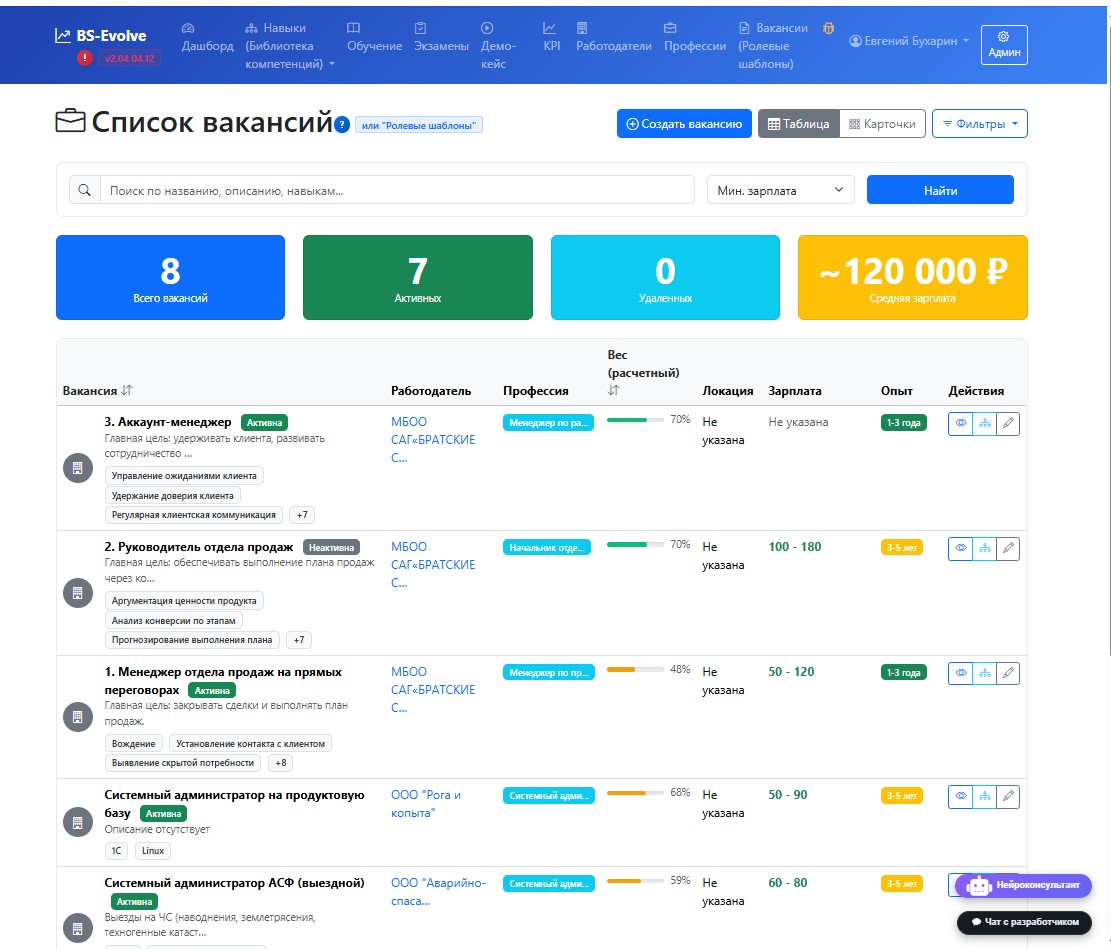The image size is (1111, 949).
Task: Open the Мин. зарплата dropdown
Action: click(780, 190)
